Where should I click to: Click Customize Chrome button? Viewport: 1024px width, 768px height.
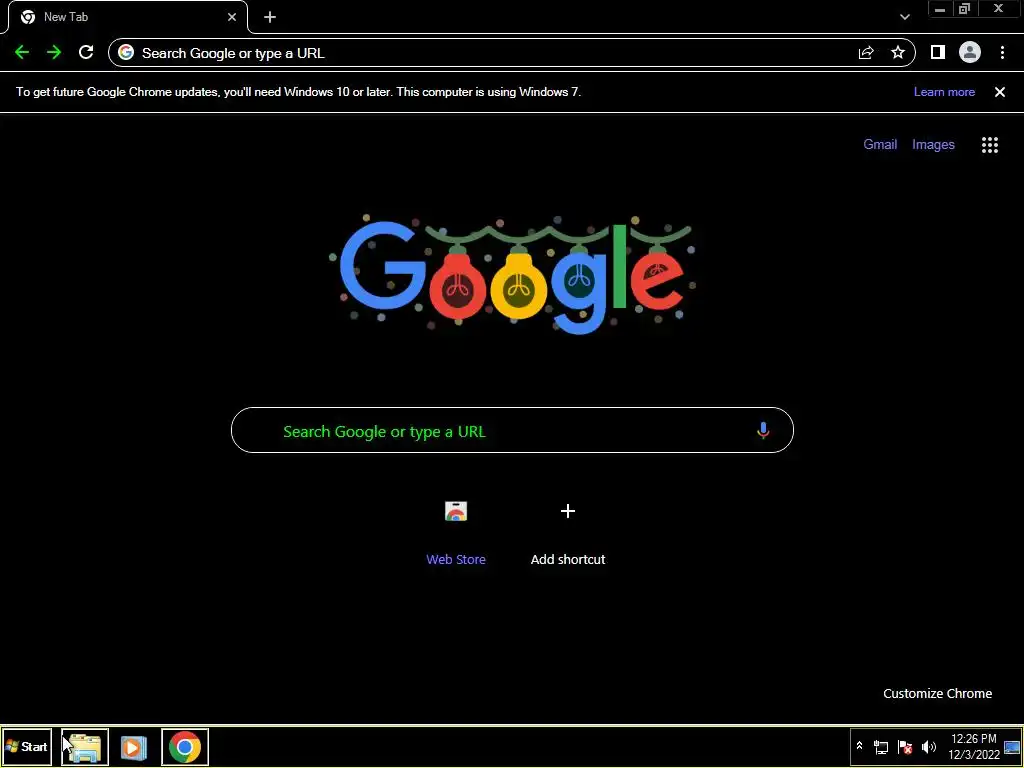pos(938,694)
